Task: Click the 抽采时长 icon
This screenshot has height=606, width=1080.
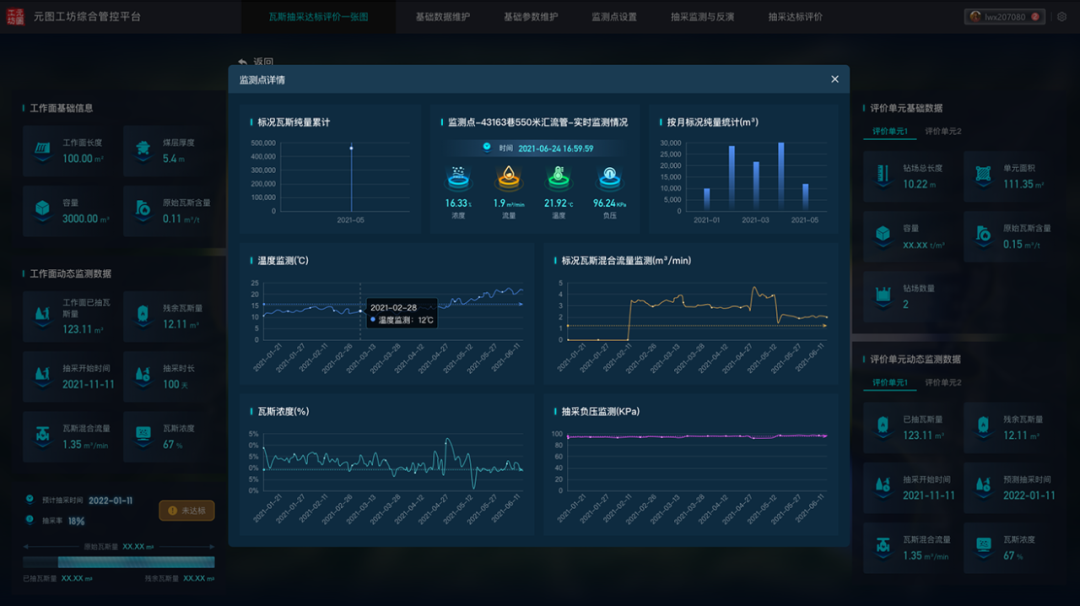Action: (143, 375)
